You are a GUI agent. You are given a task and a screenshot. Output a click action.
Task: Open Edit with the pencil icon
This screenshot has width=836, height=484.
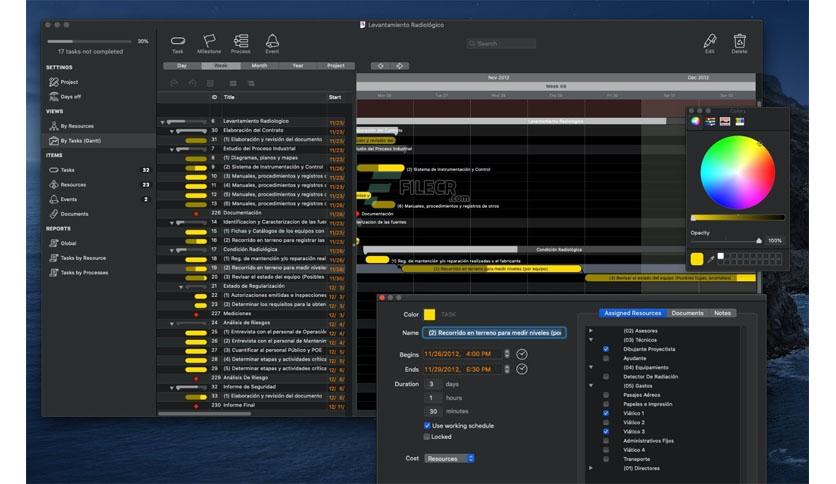[x=710, y=44]
